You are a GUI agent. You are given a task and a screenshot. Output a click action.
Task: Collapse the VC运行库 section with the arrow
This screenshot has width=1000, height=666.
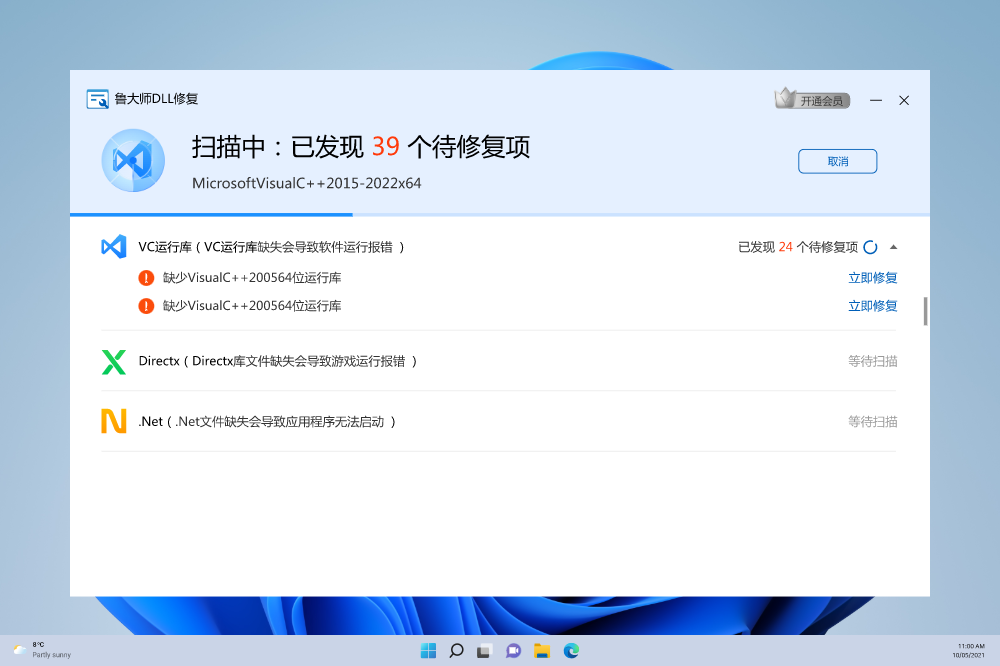(893, 247)
